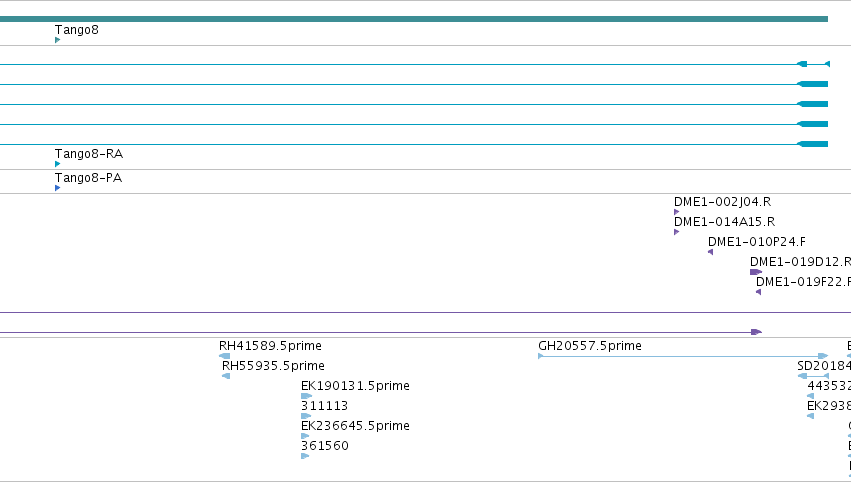The image size is (851, 482).
Task: Select the GH20557.5prime spanning line
Action: click(x=683, y=356)
